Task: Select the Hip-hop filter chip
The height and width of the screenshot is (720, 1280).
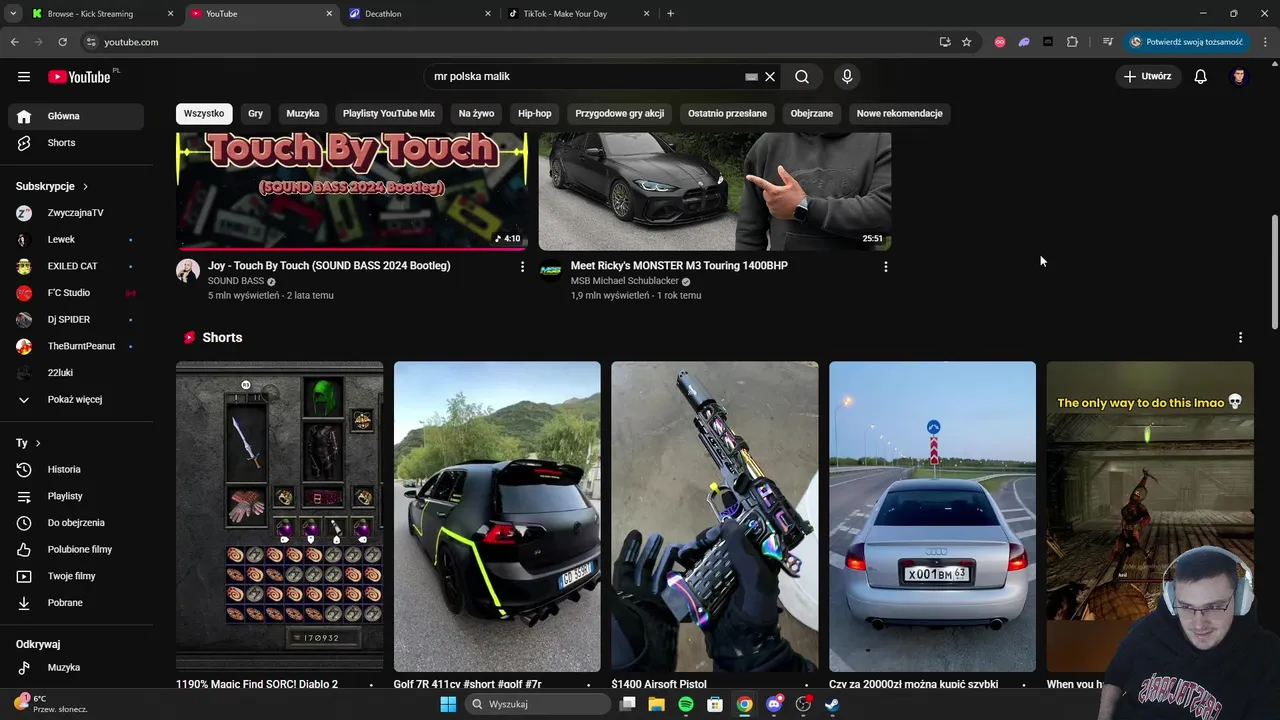Action: pos(535,113)
